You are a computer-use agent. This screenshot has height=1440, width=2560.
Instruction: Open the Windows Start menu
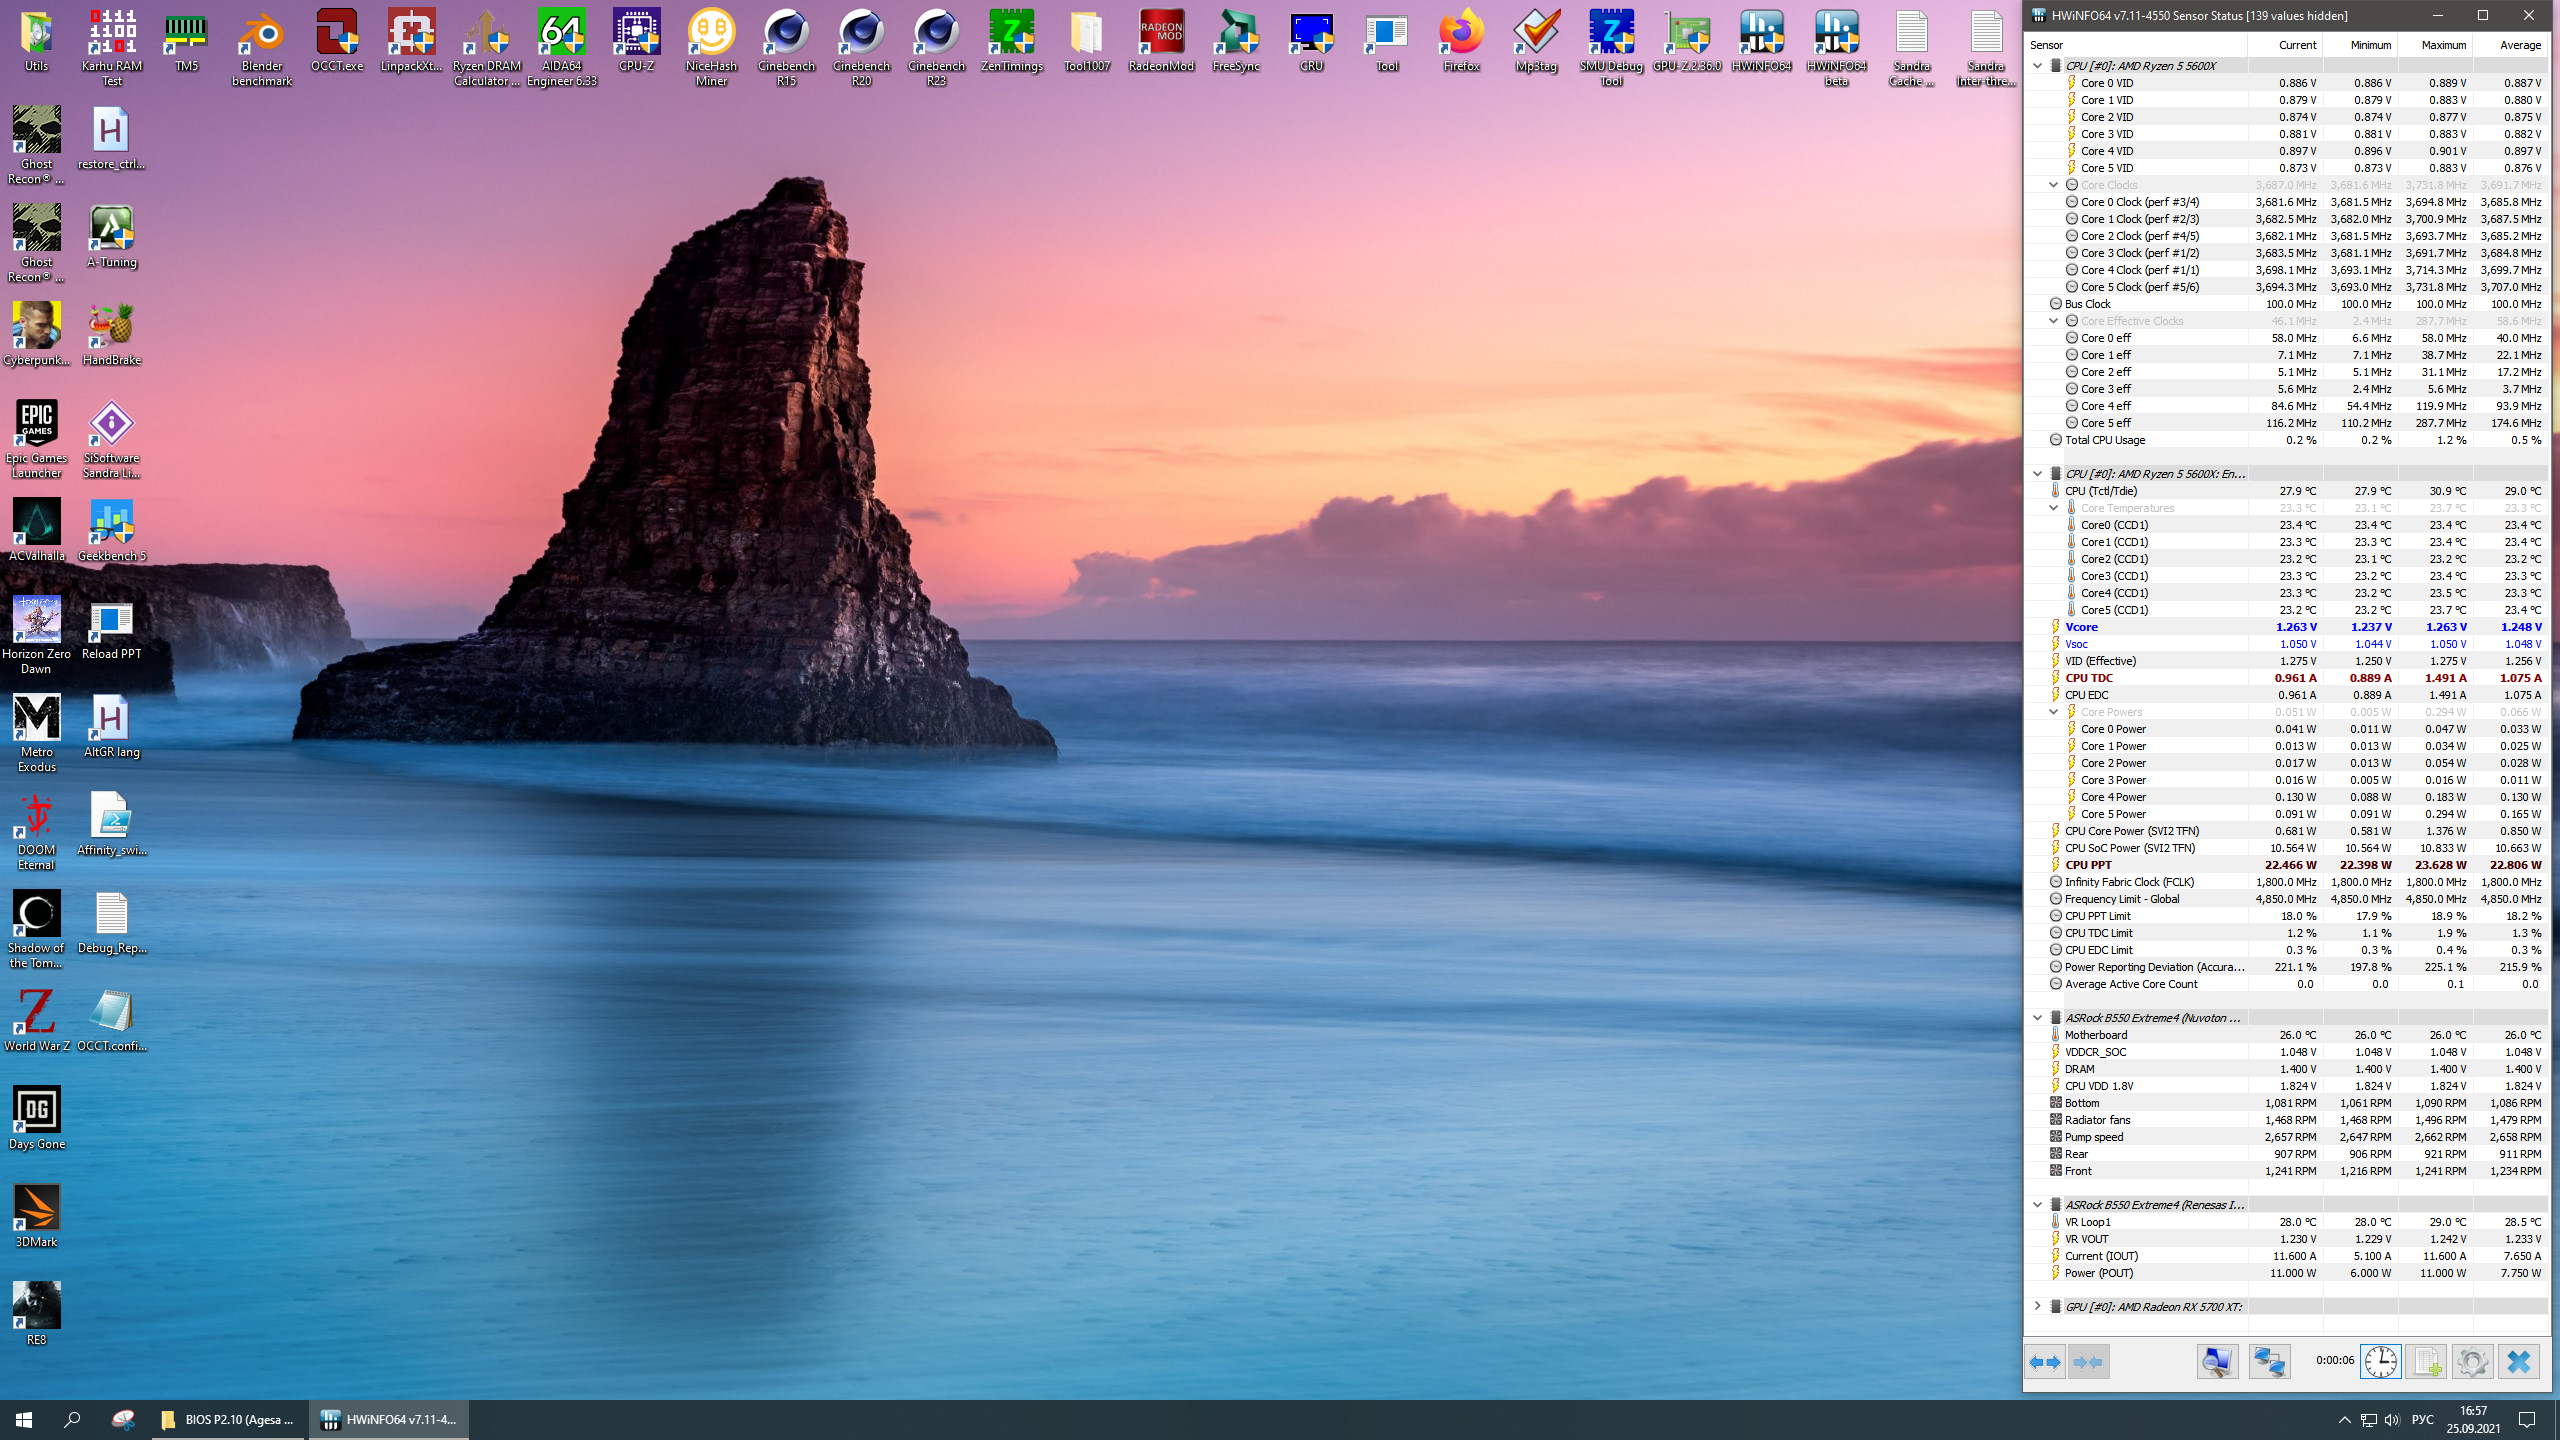[24, 1419]
